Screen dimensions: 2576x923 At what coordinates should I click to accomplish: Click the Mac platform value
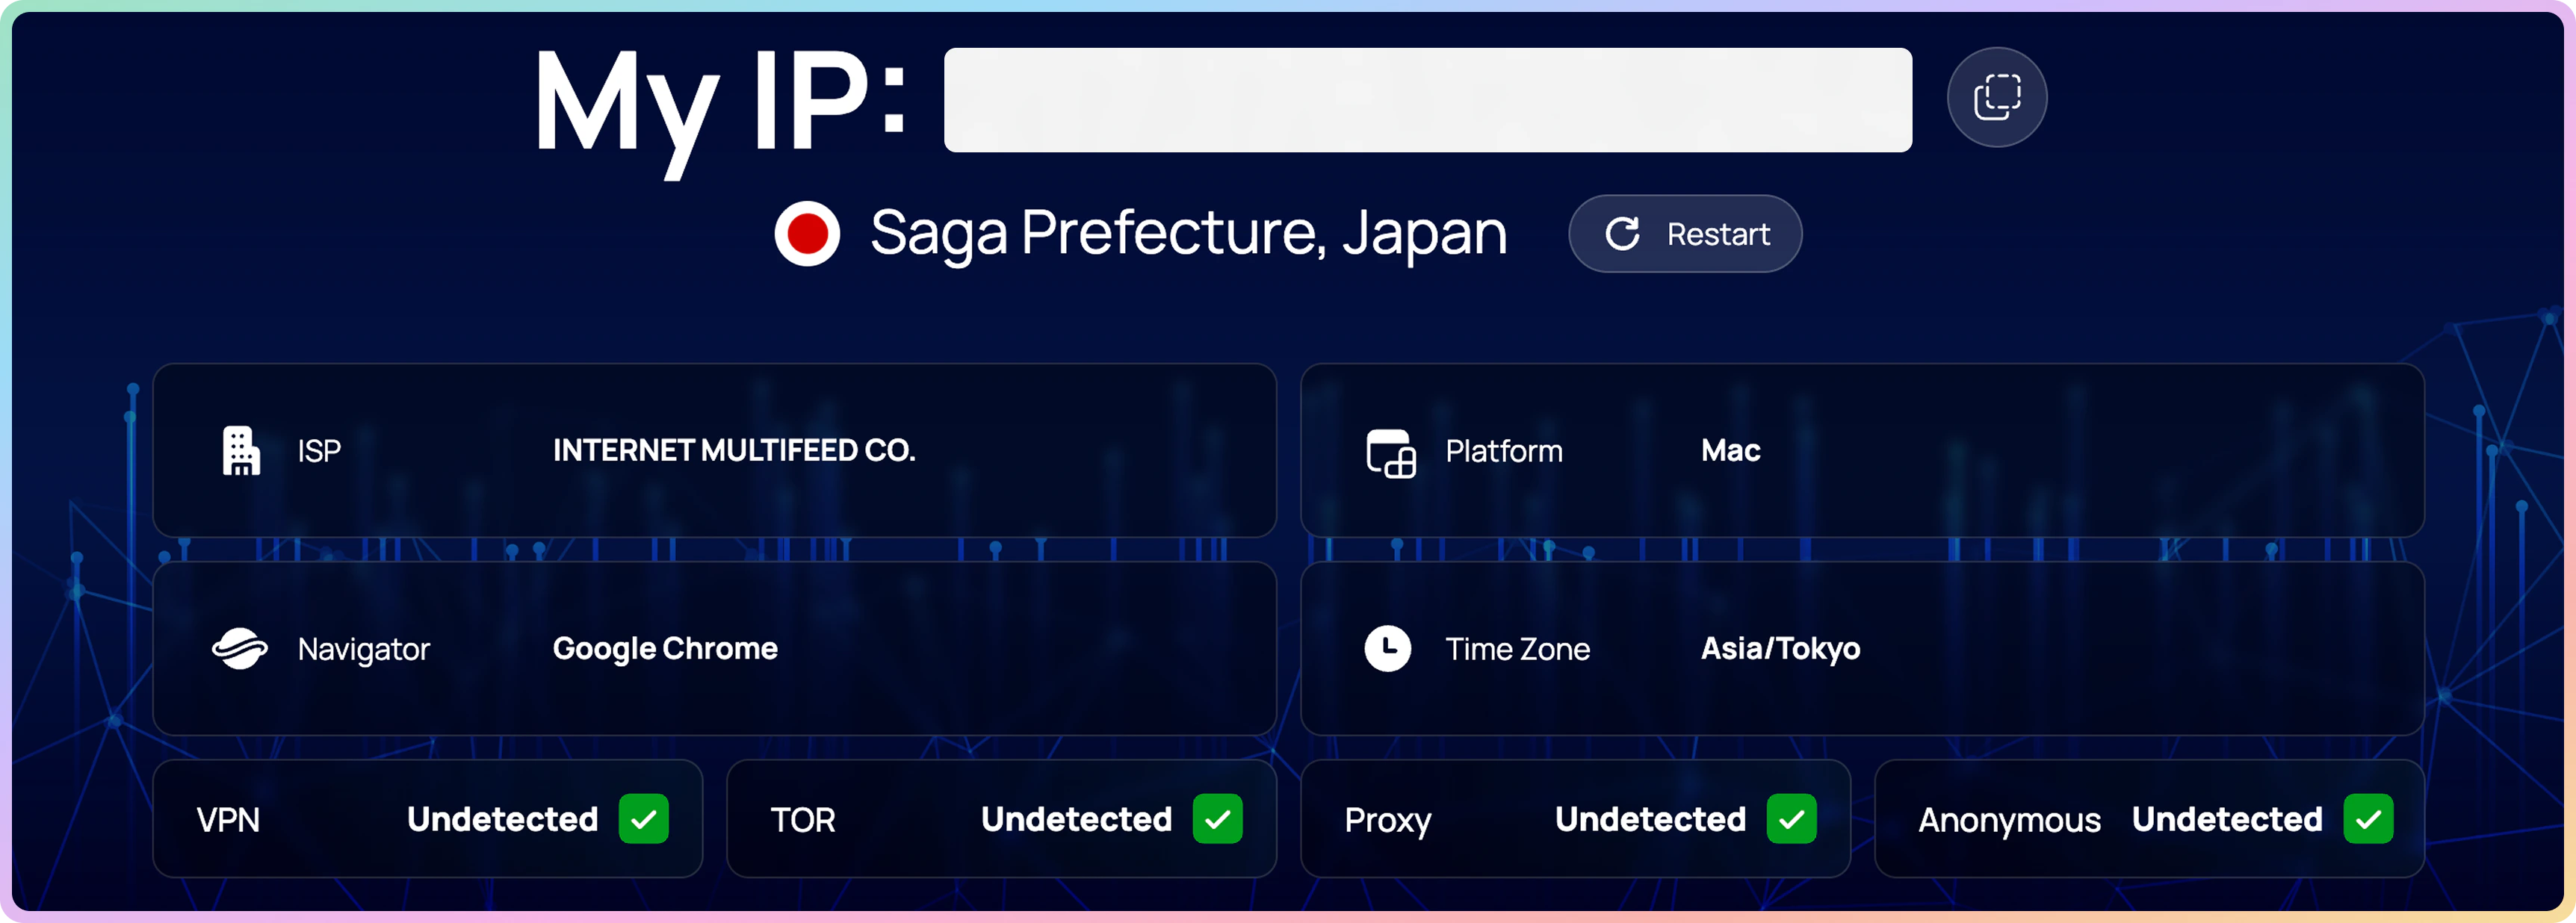[x=1730, y=451]
